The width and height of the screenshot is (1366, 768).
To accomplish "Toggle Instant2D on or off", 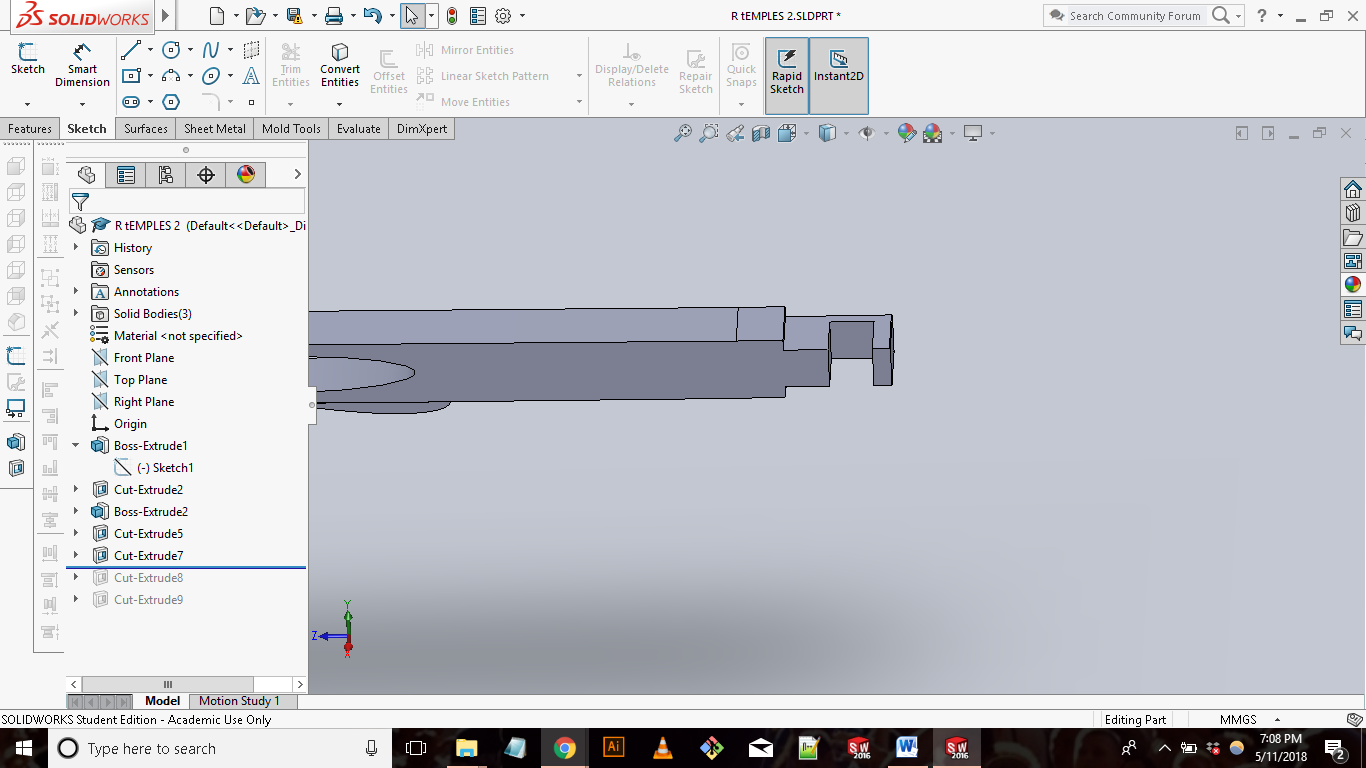I will coord(839,76).
